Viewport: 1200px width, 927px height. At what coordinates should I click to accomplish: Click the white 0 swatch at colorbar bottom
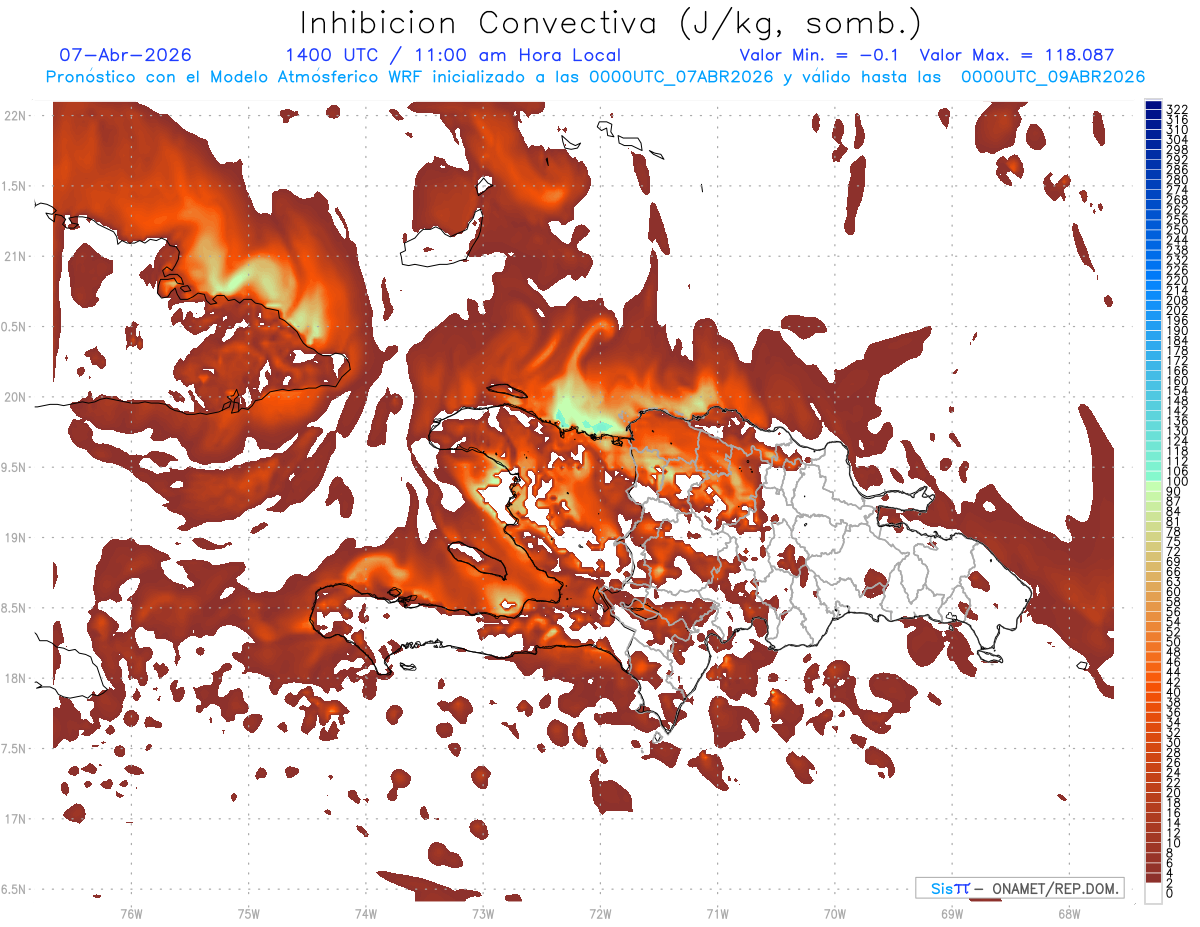(1153, 892)
